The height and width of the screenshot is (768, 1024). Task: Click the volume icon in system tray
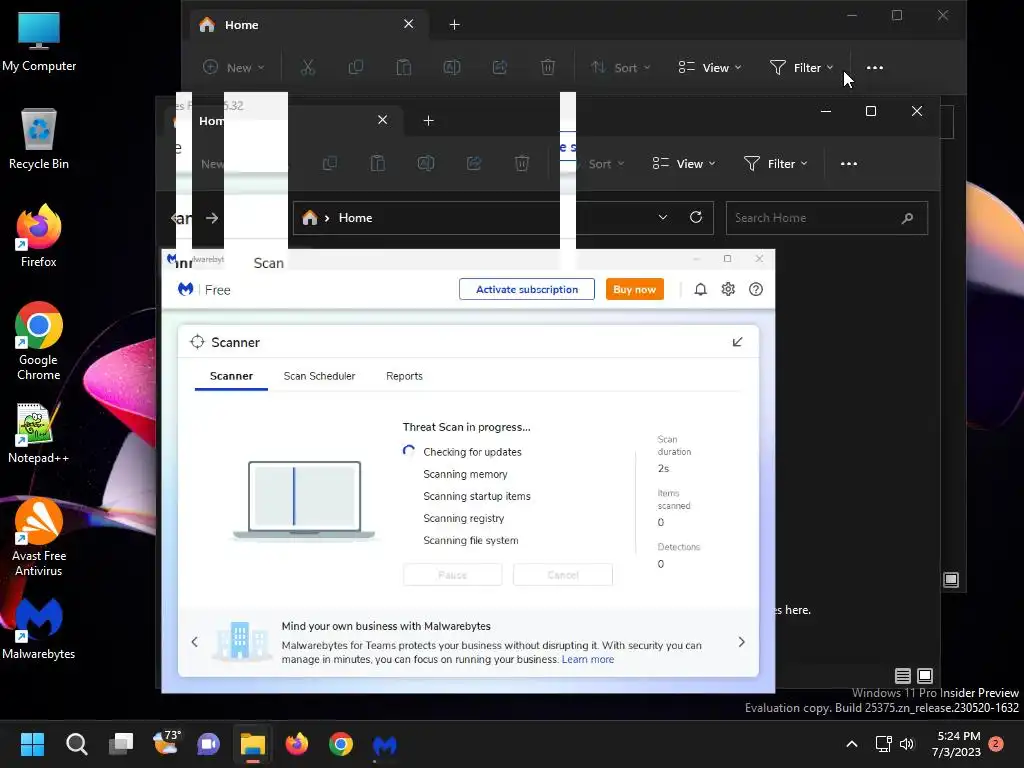[906, 744]
